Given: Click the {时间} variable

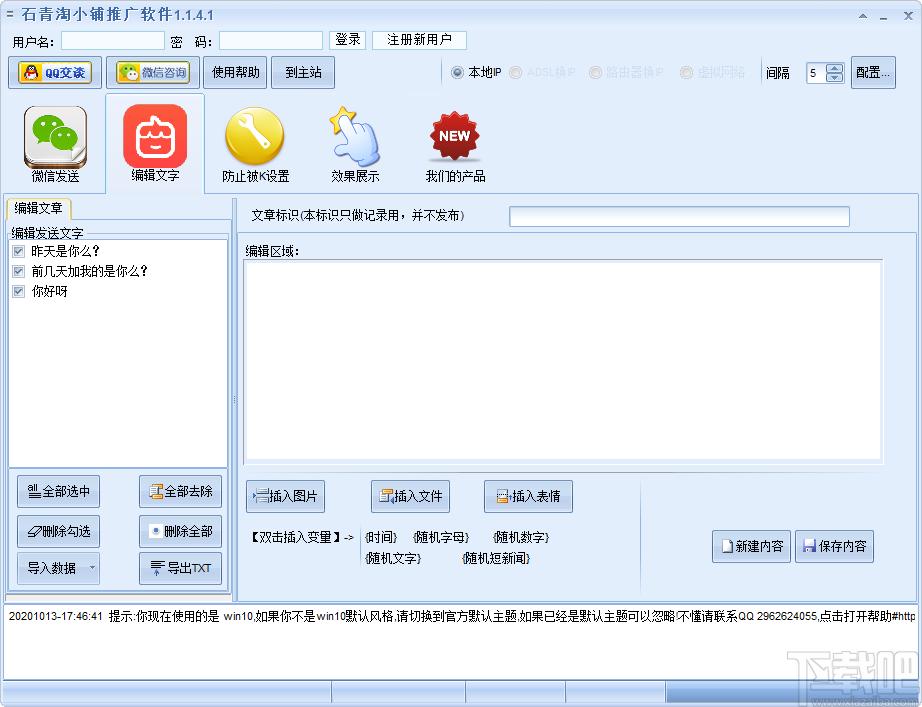Looking at the screenshot, I should [x=381, y=537].
